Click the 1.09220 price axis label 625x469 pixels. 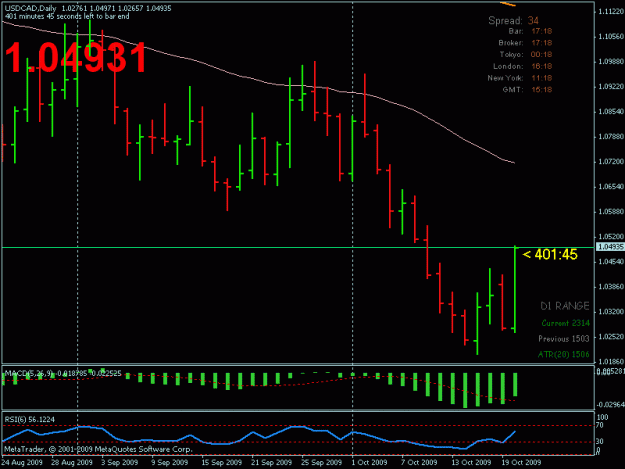pyautogui.click(x=611, y=86)
